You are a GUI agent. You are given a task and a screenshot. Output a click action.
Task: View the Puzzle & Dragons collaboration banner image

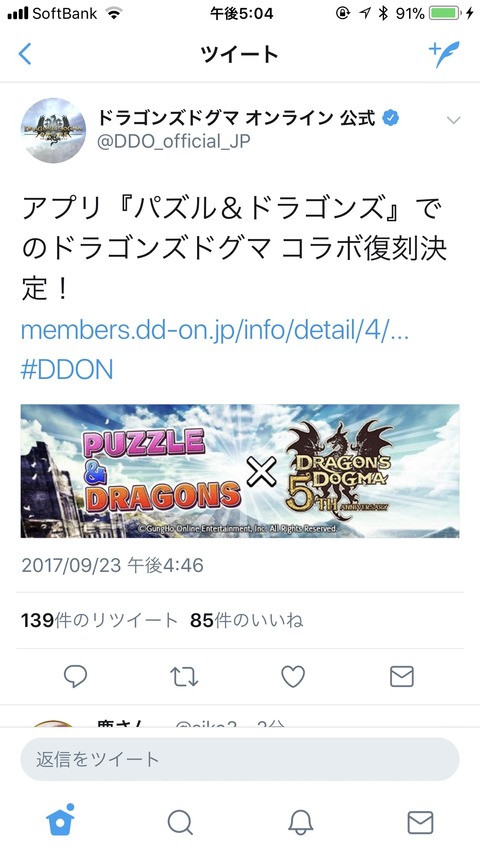tap(240, 471)
